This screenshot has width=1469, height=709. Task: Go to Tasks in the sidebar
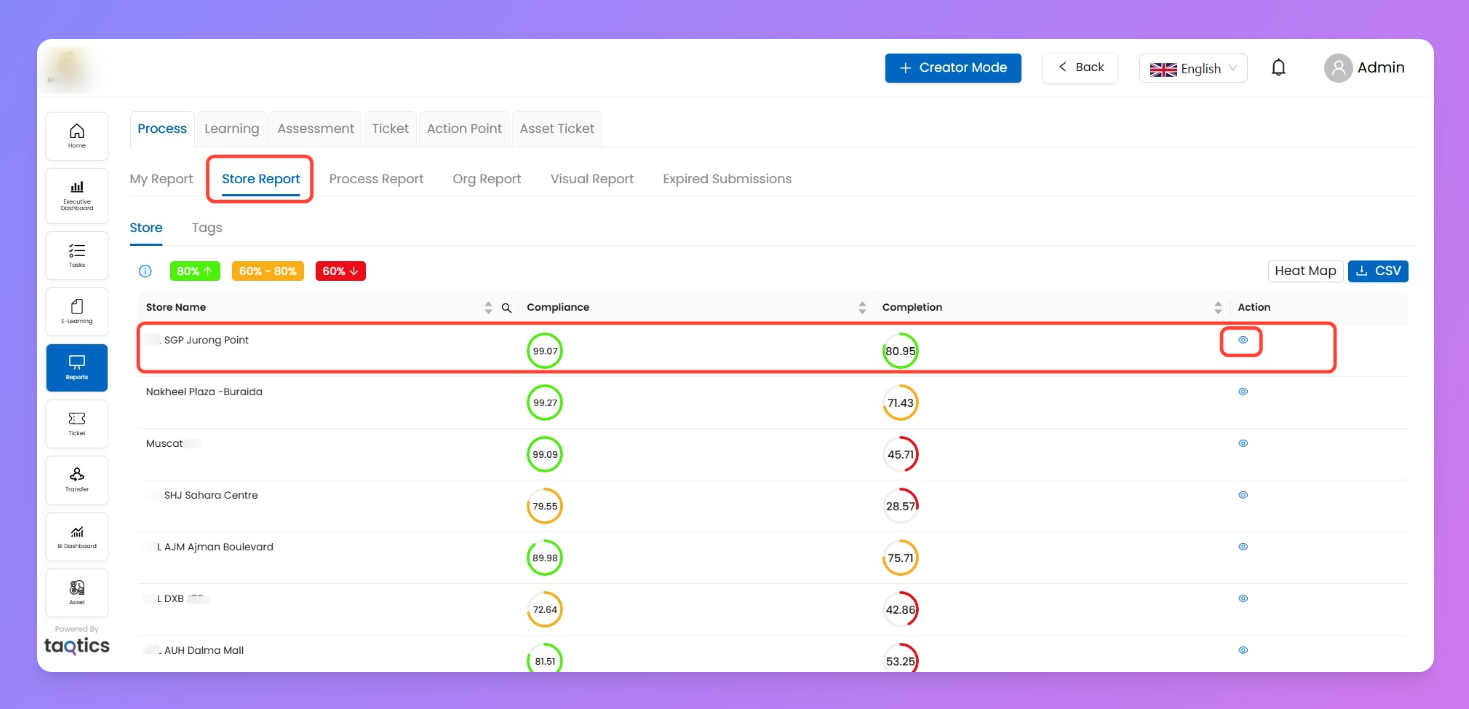pos(77,255)
